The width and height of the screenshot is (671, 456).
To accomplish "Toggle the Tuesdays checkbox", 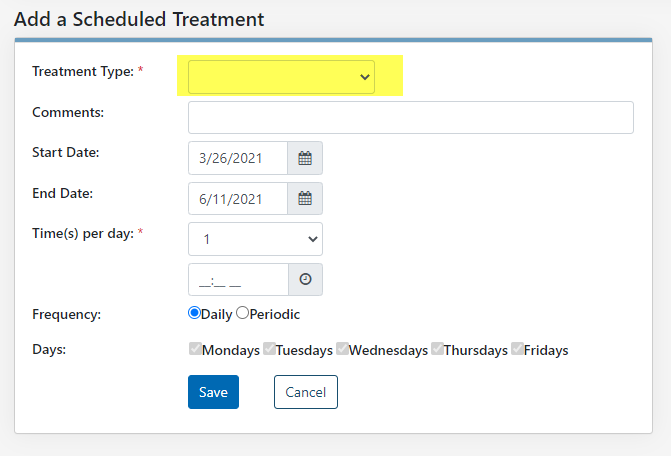I will click(269, 349).
